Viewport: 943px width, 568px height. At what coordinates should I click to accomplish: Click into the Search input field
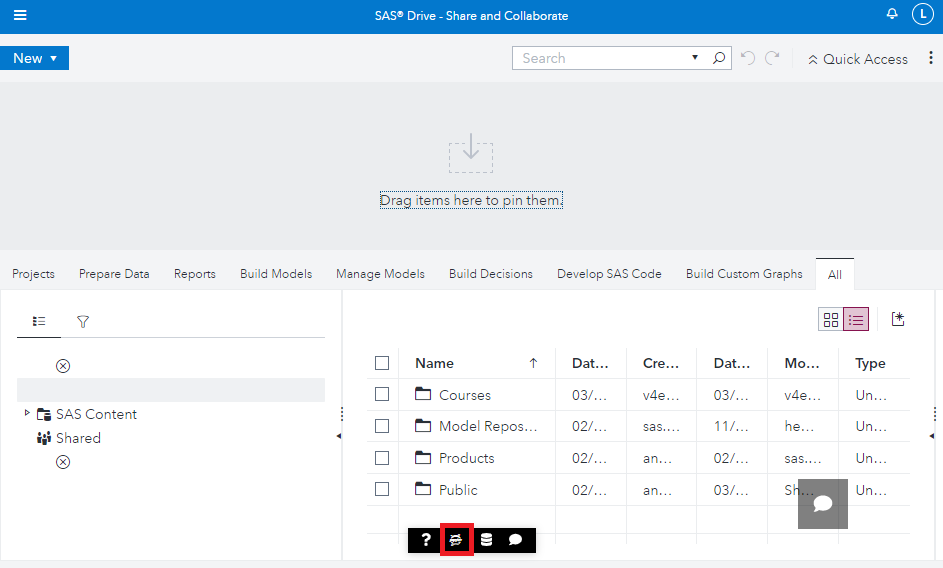click(x=600, y=58)
